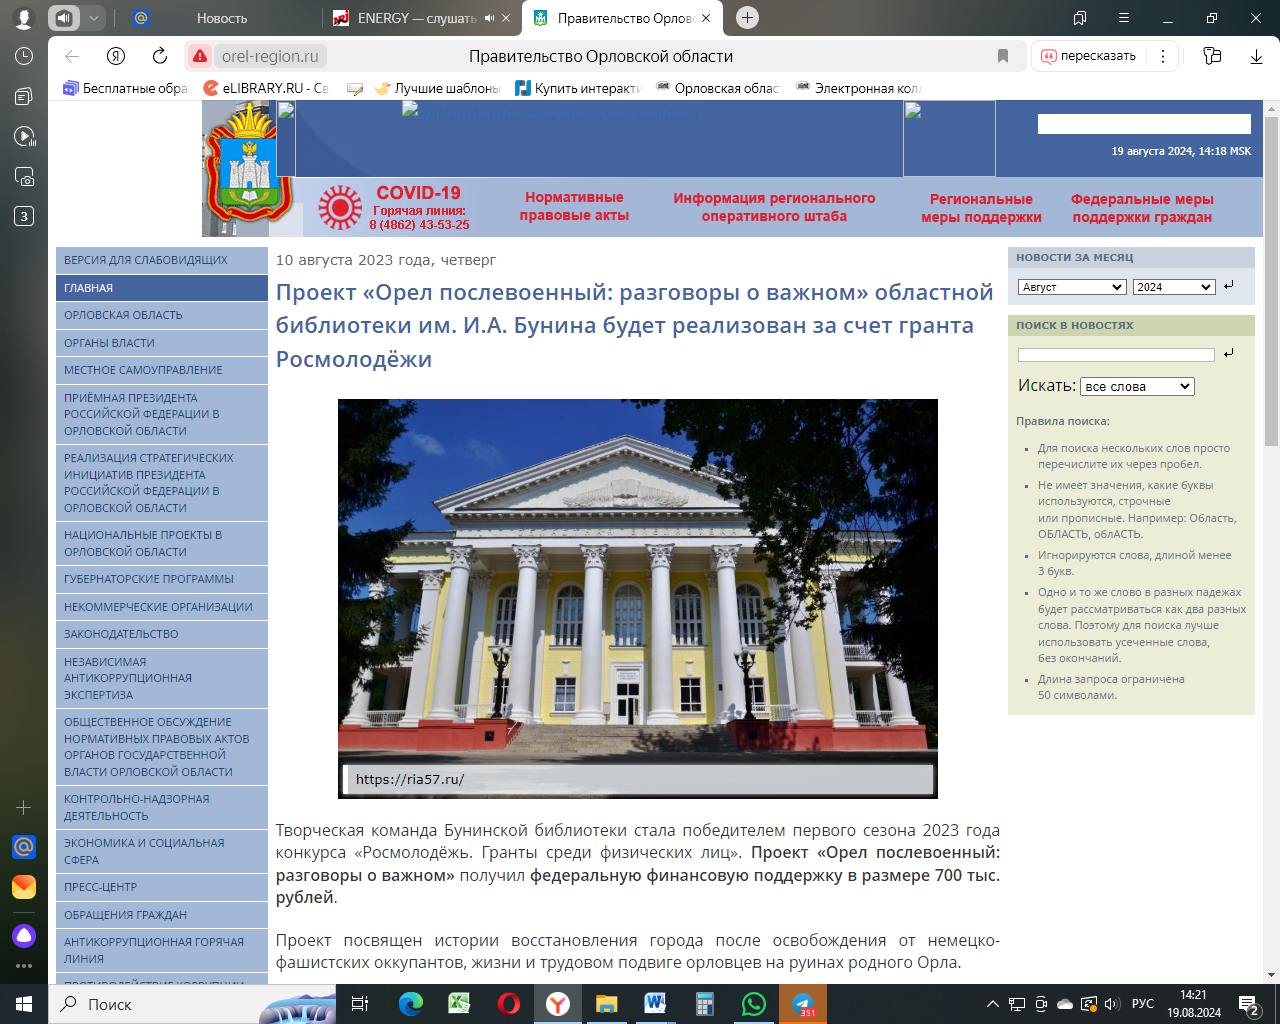The image size is (1280, 1024).
Task: Click the news search text field
Action: point(1115,355)
